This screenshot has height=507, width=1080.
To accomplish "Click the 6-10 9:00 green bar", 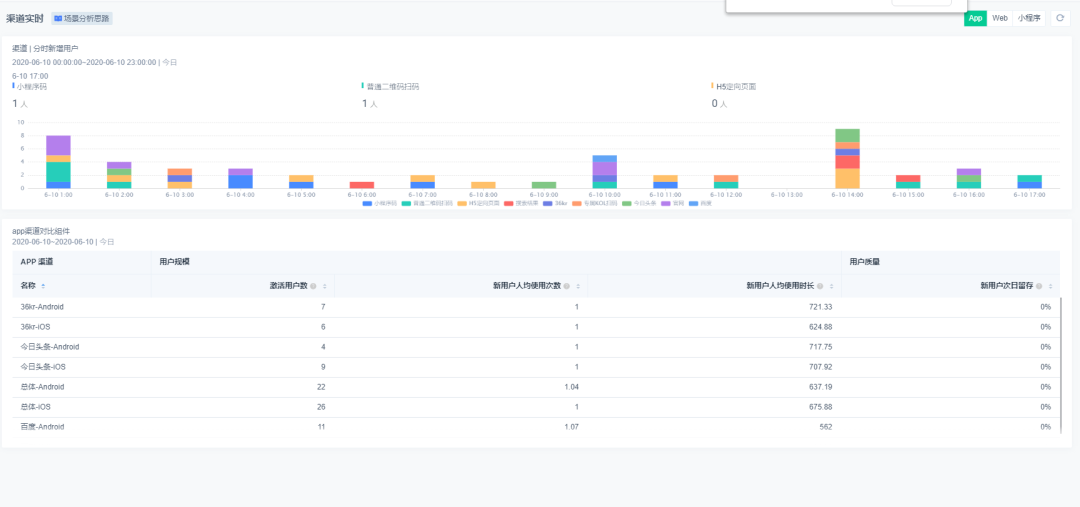I will [x=544, y=185].
